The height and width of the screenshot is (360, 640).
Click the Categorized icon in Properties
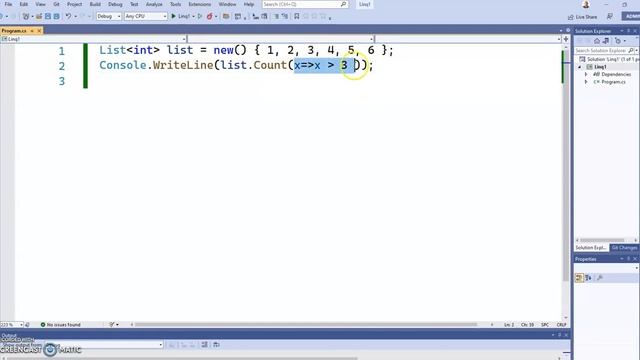579,278
